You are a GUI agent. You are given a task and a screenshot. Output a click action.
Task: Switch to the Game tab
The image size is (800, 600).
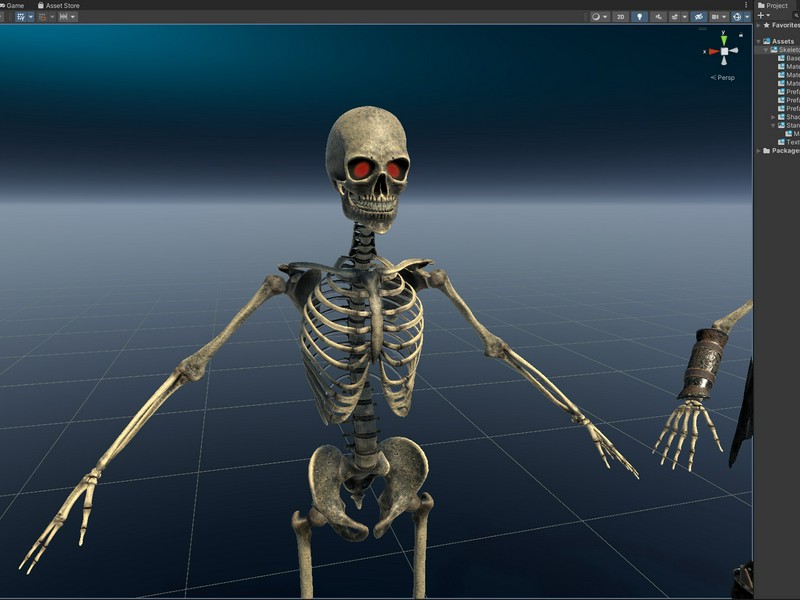[x=12, y=5]
